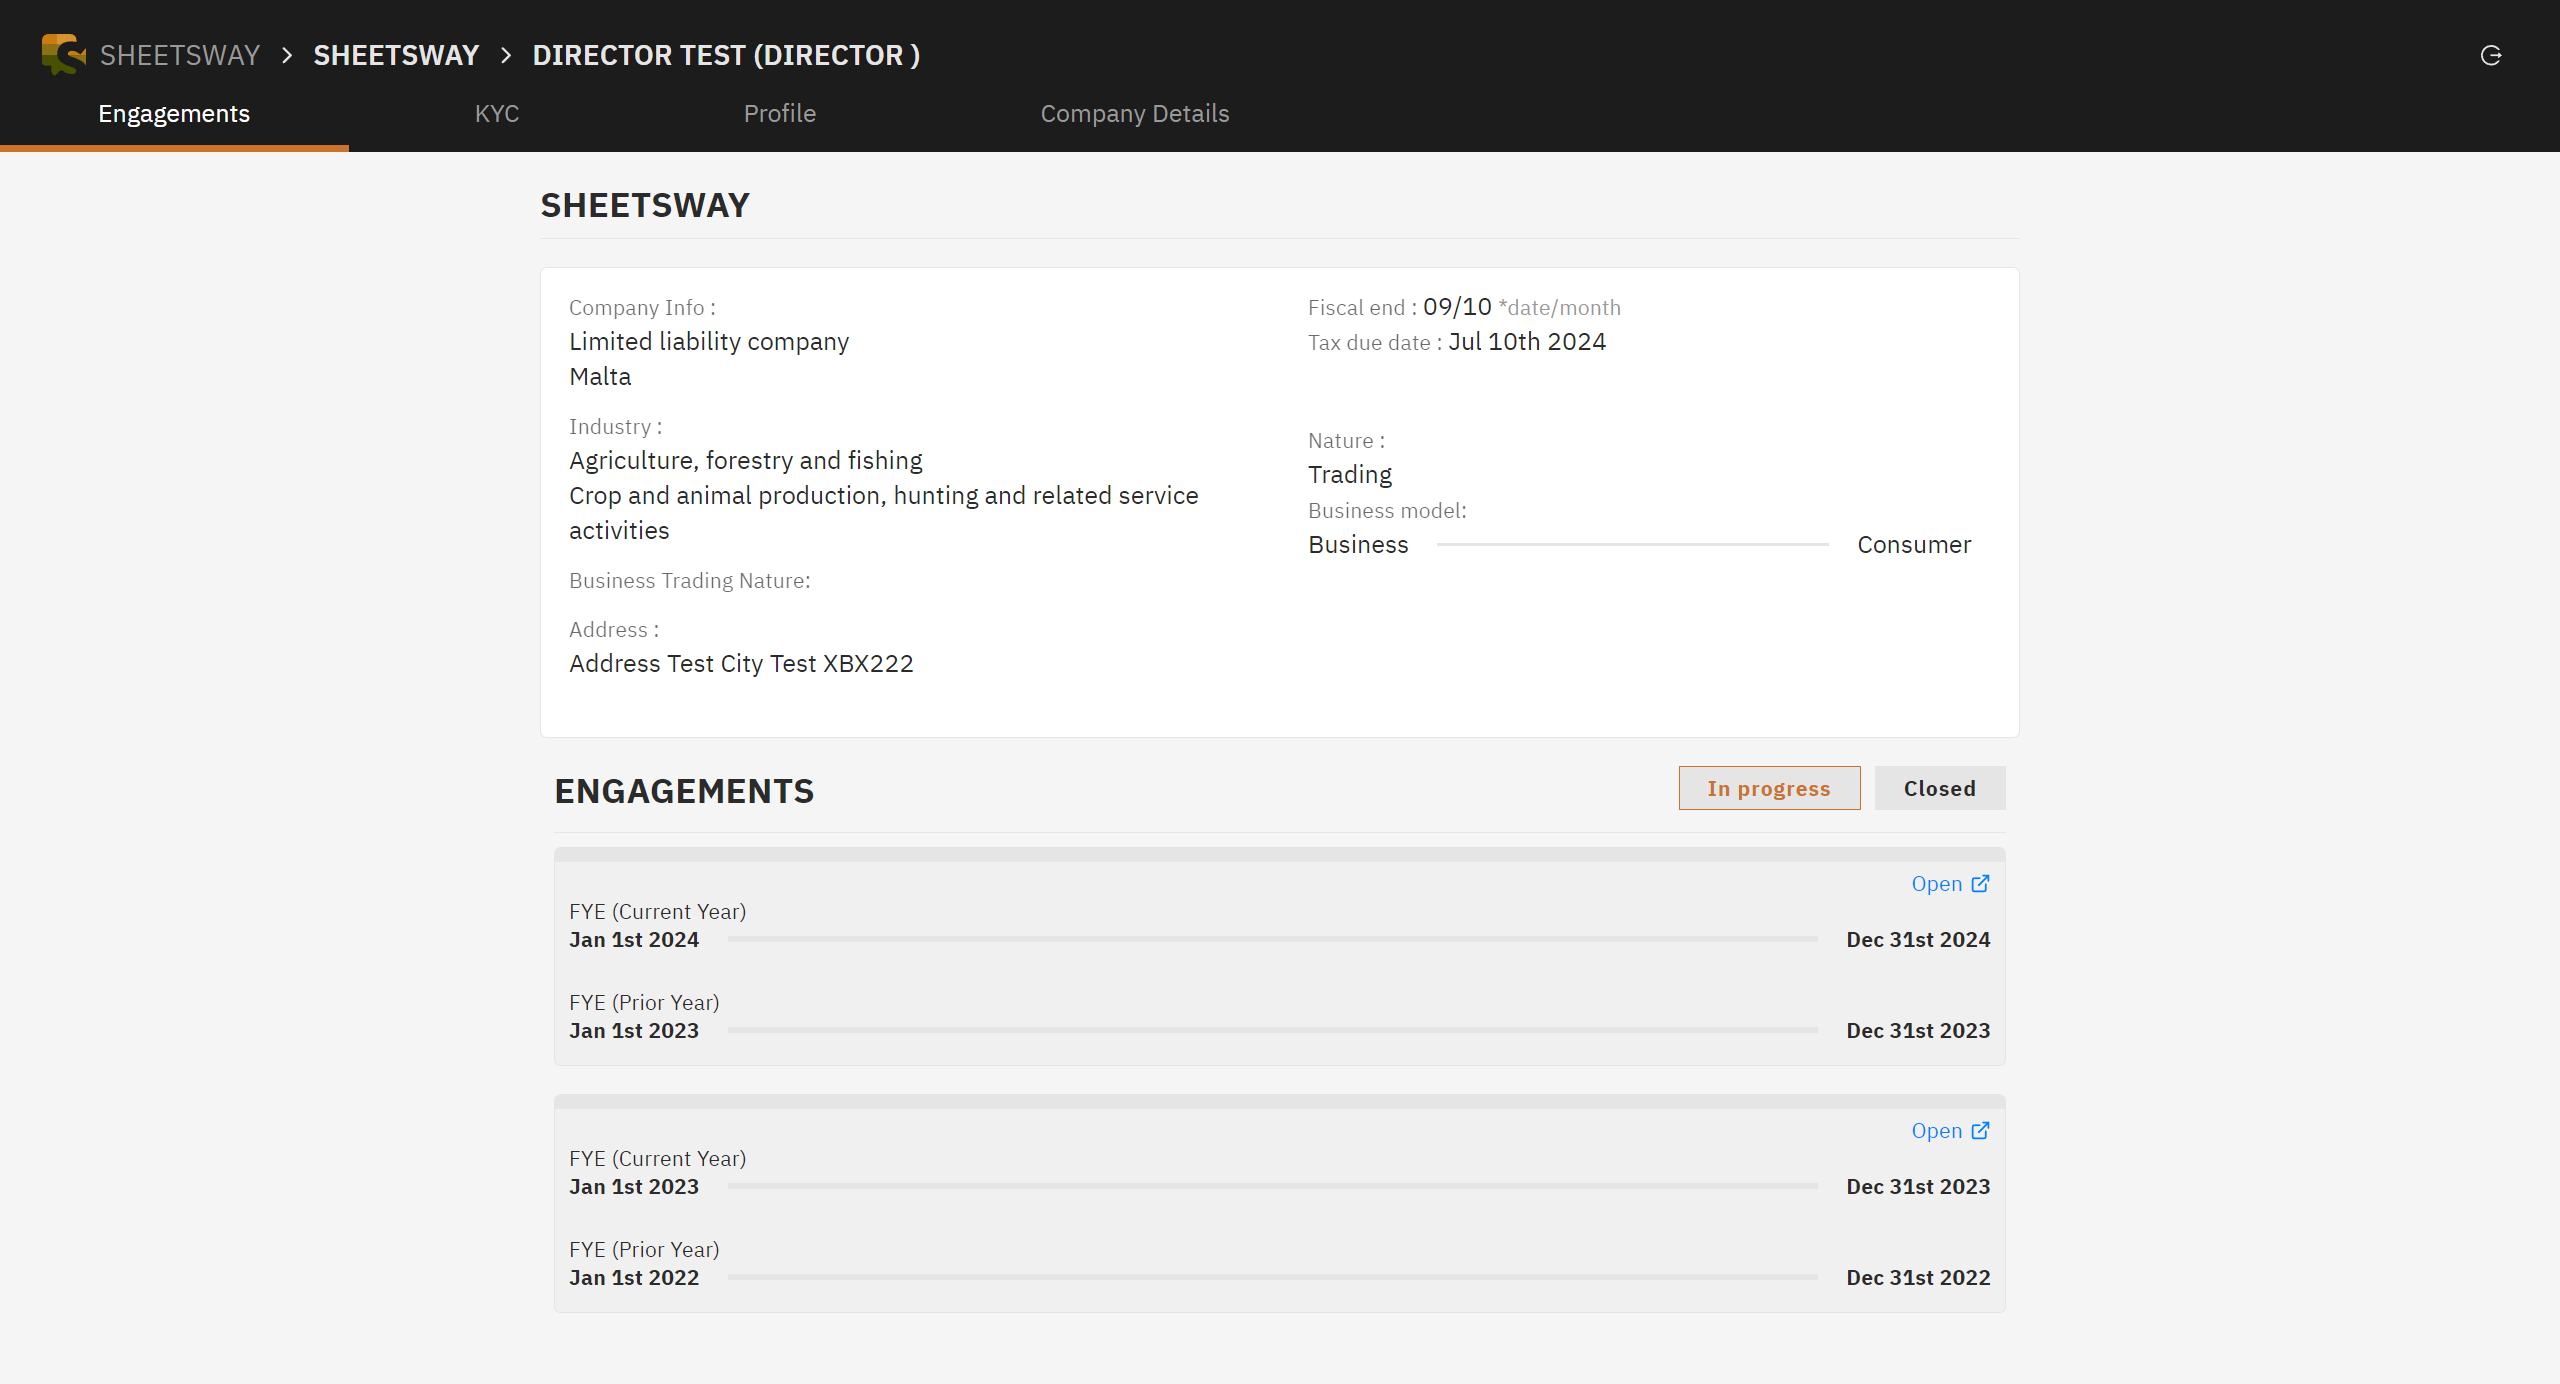The image size is (2560, 1384).
Task: Go to the bold SHEETSWAY company breadcrumb
Action: coord(396,55)
